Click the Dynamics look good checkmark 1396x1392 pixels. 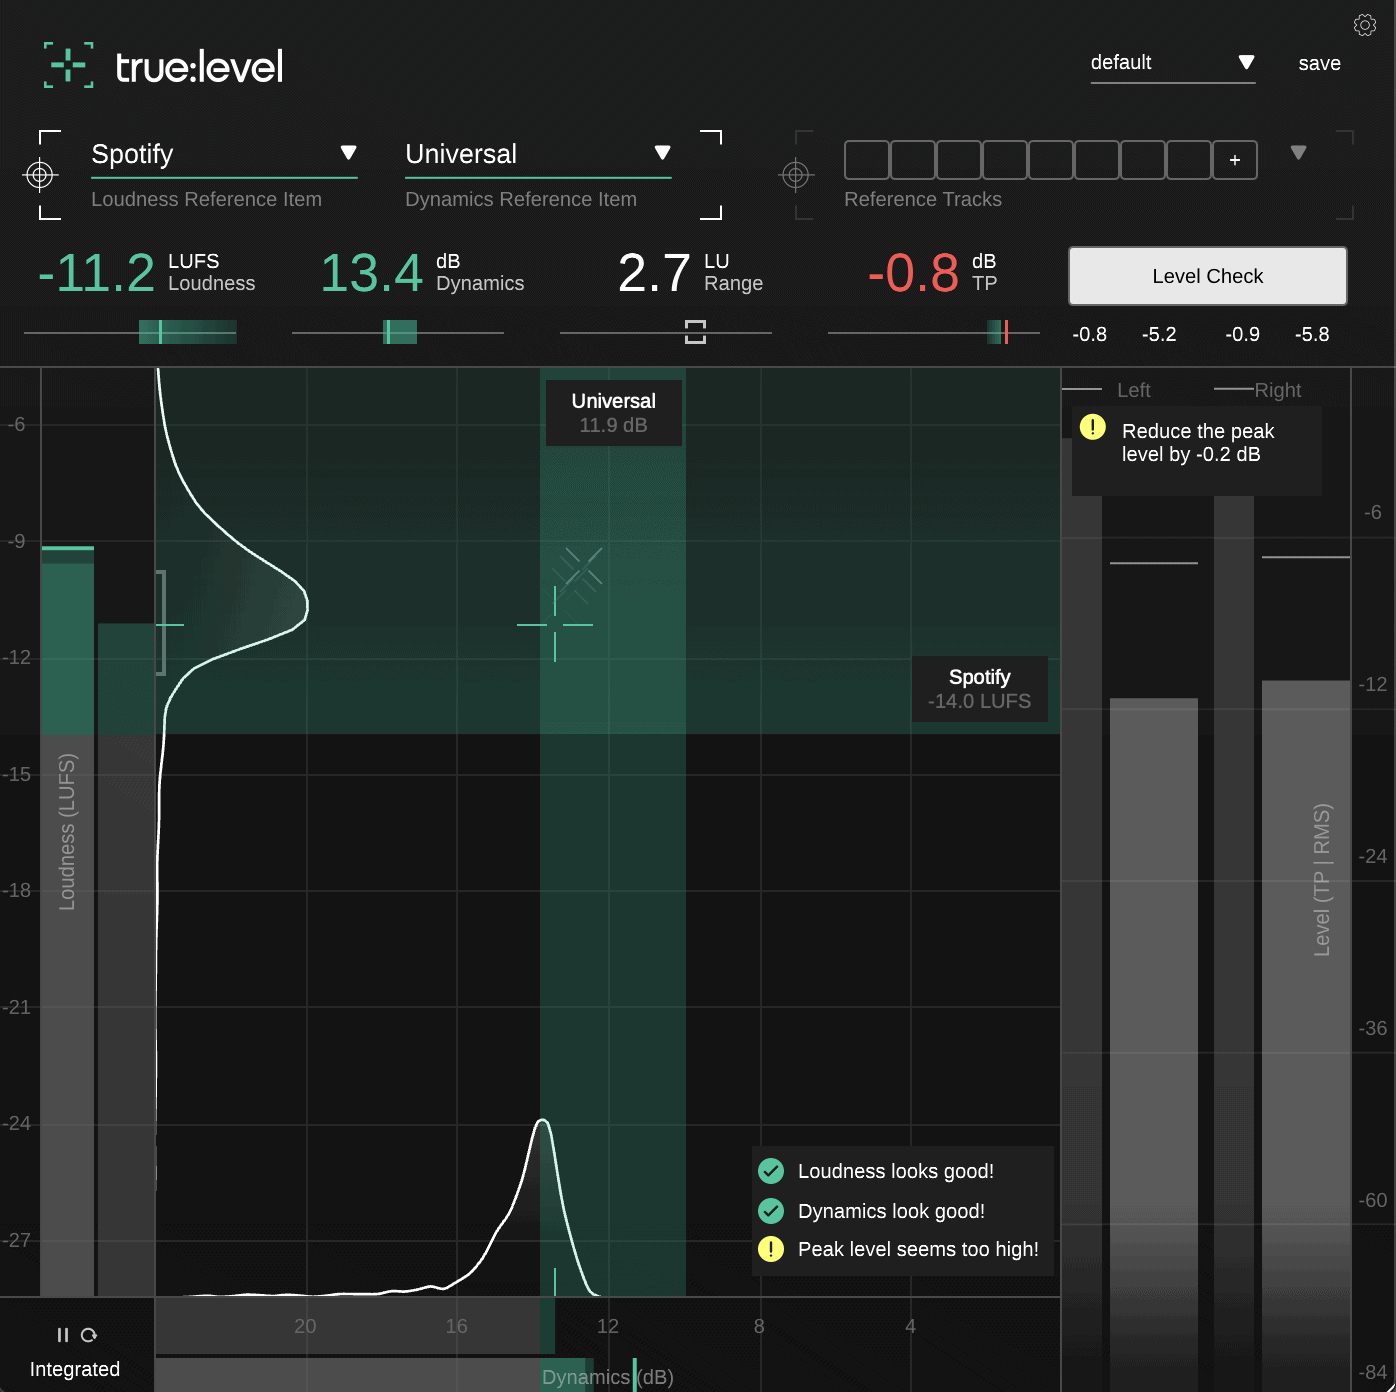[771, 1211]
